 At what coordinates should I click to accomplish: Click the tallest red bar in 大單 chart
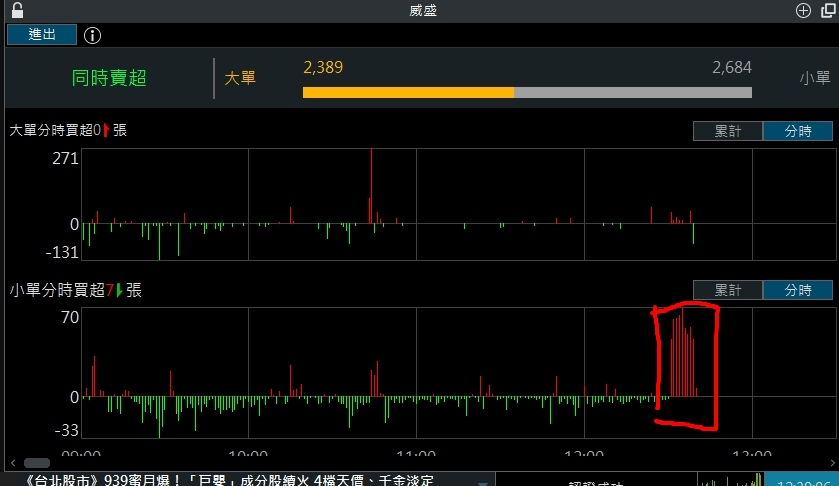[x=371, y=186]
